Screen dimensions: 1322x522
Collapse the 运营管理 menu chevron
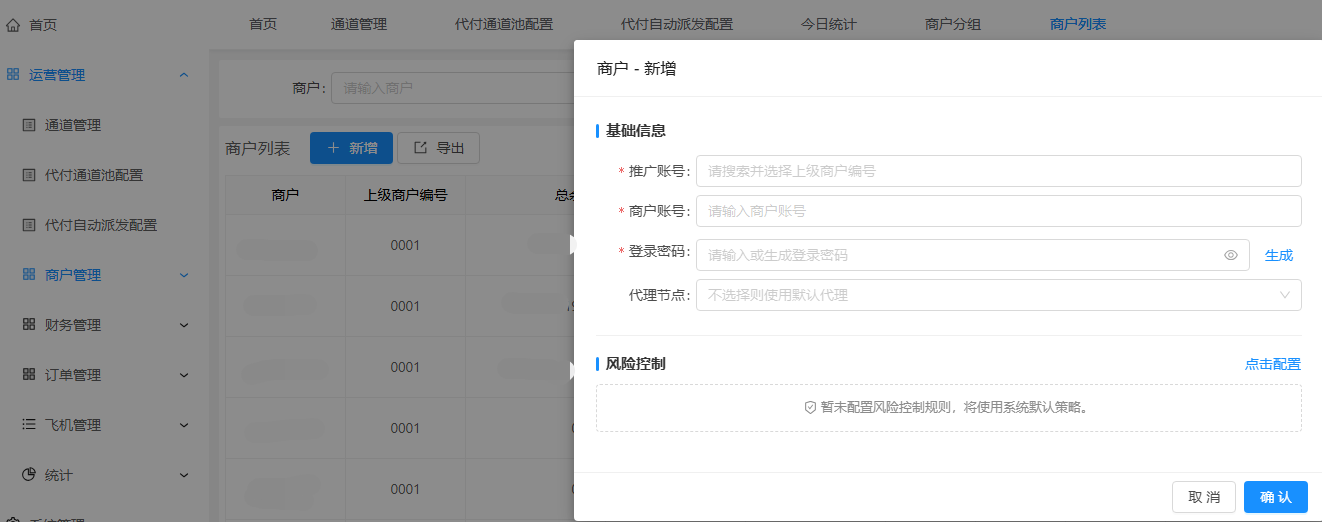pos(184,75)
